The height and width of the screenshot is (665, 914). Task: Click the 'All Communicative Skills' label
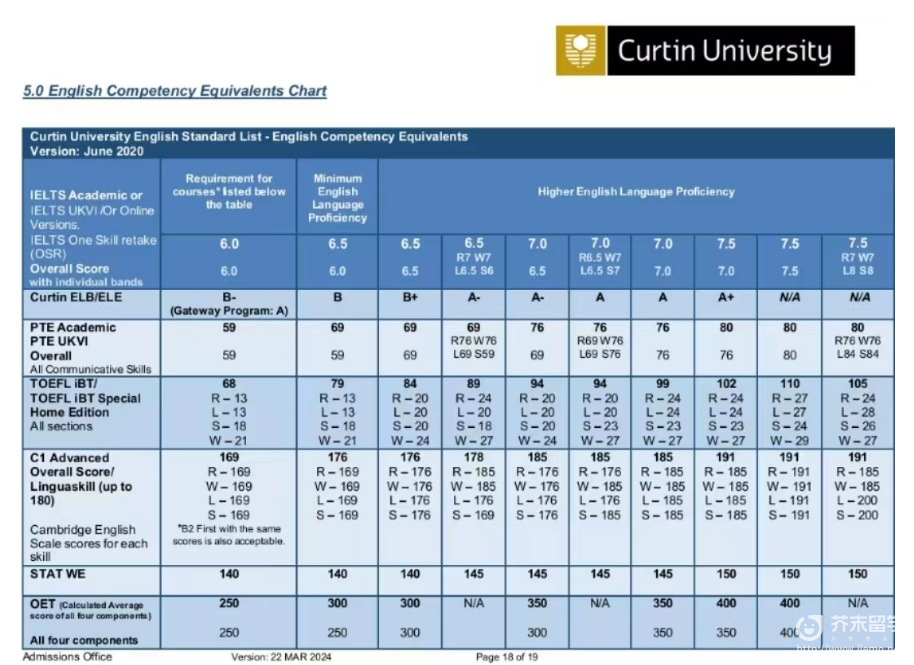[x=90, y=369]
